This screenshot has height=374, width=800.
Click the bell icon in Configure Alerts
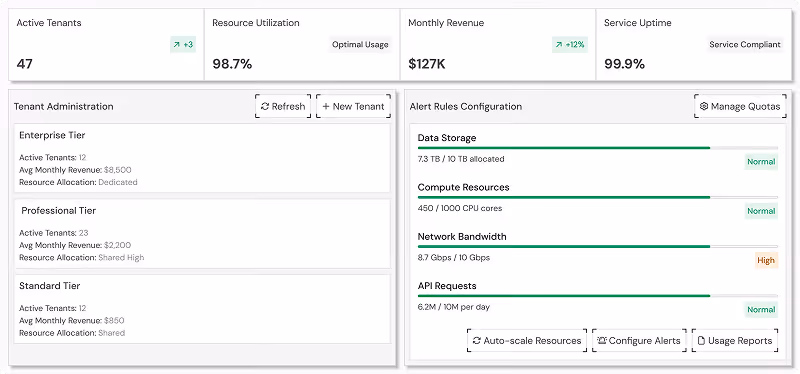tap(602, 340)
